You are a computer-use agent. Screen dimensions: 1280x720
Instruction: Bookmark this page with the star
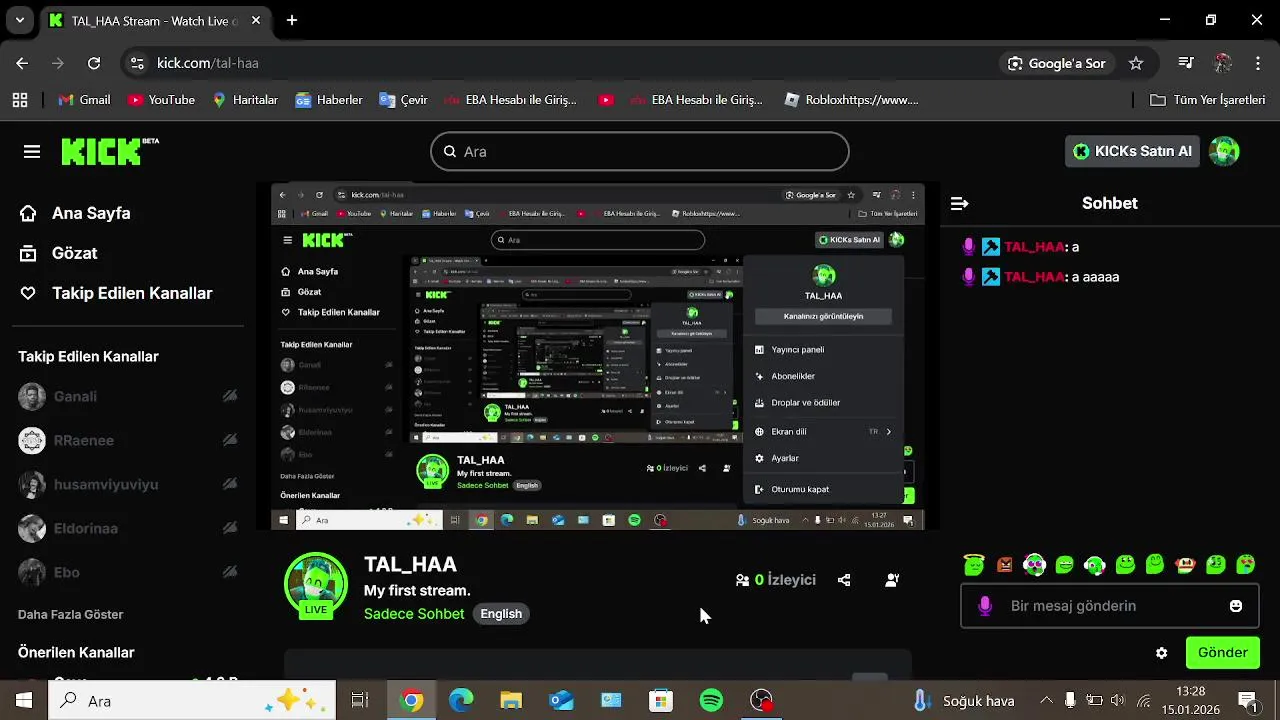1136,63
